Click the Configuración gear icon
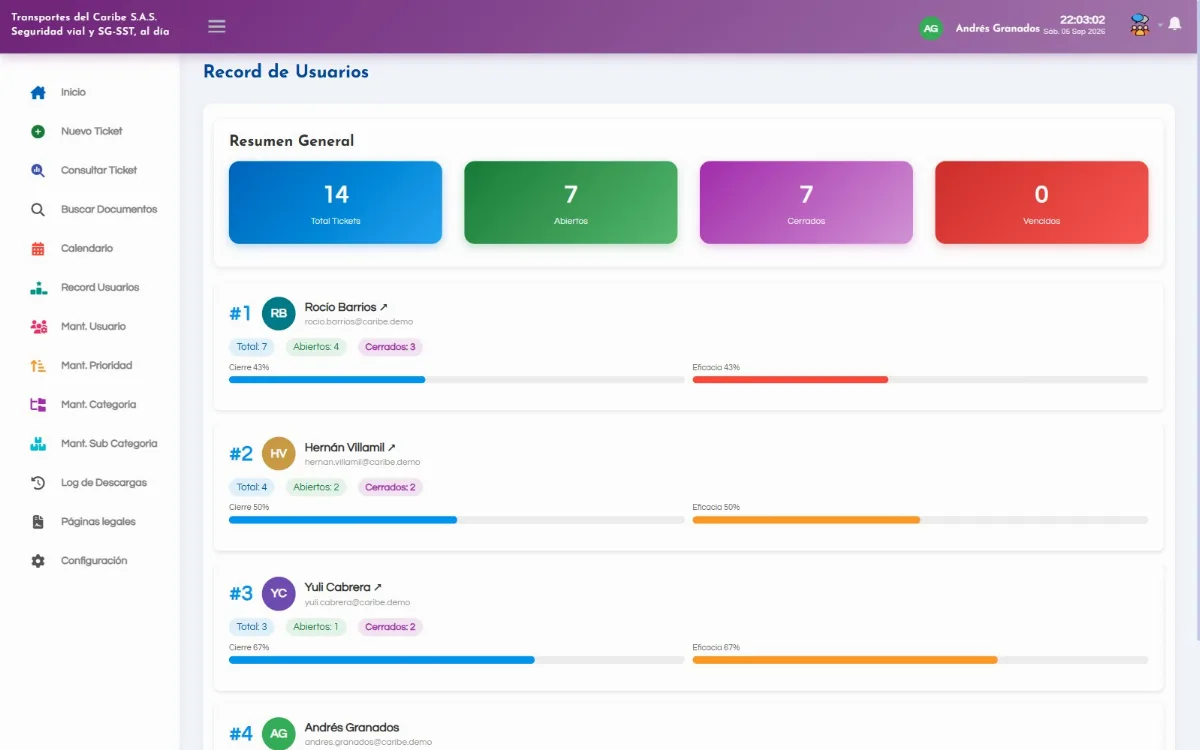Viewport: 1200px width, 750px height. [x=38, y=561]
